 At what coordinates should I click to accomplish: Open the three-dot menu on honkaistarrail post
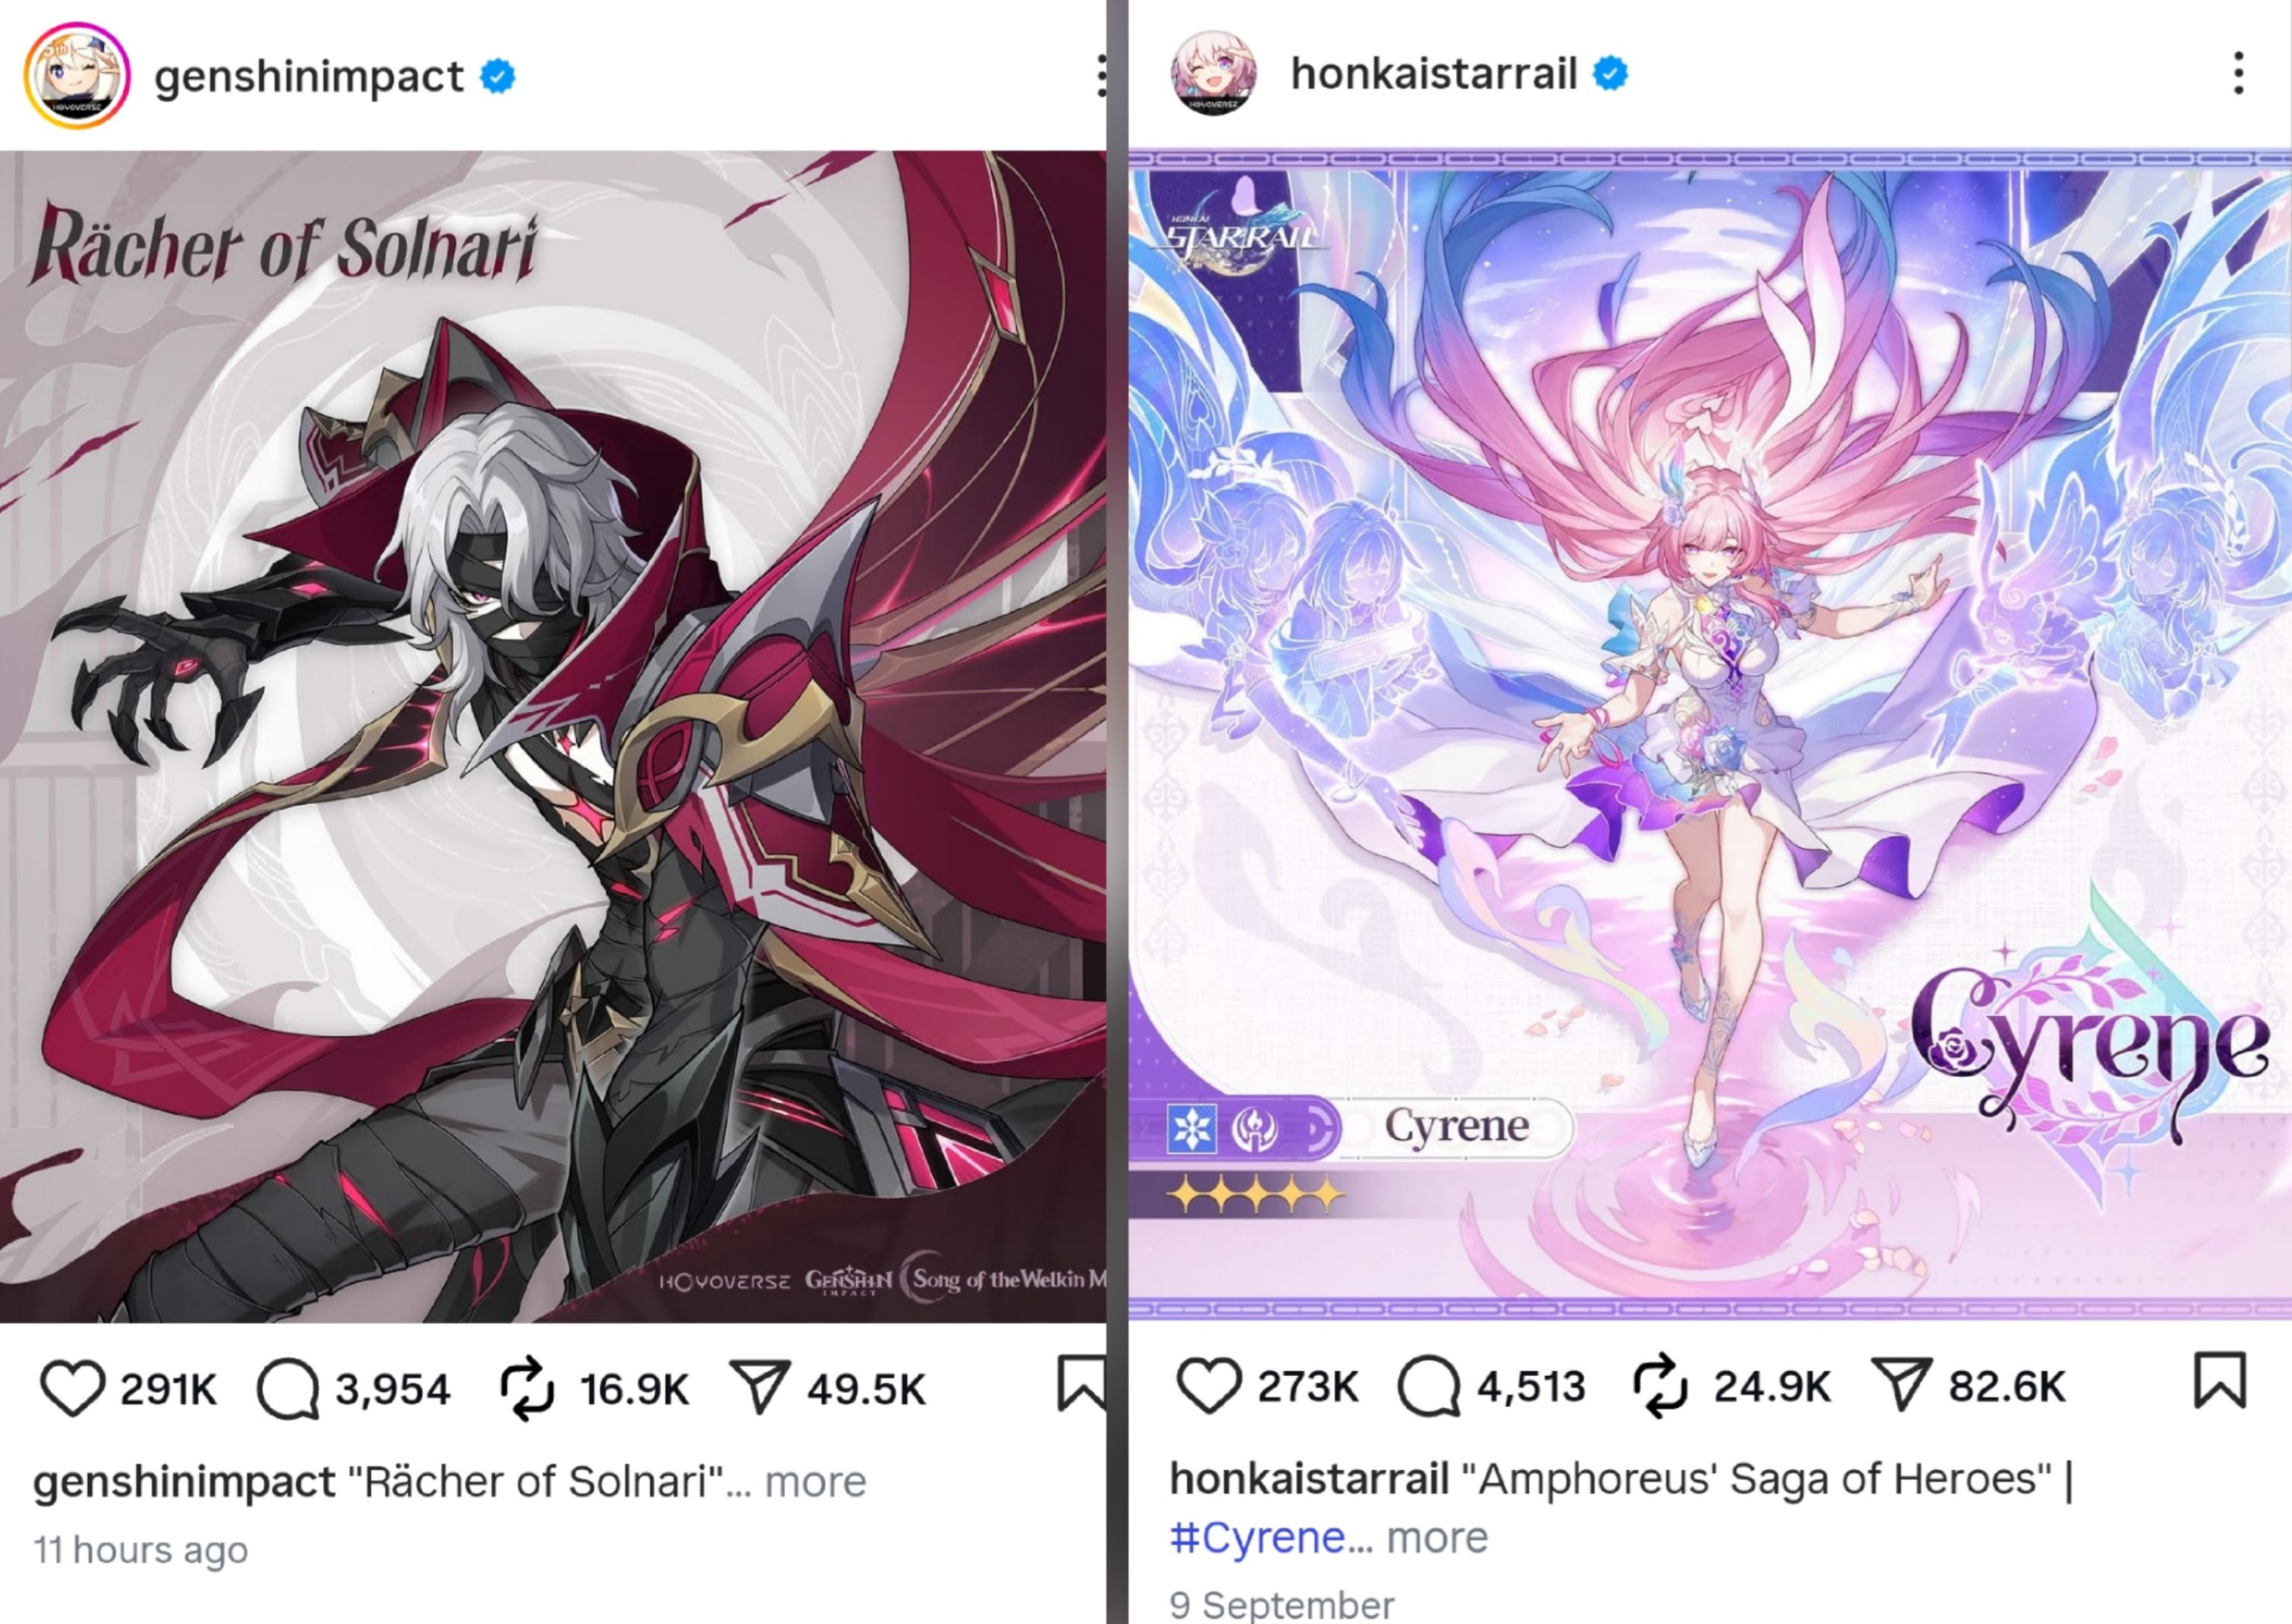point(2238,73)
